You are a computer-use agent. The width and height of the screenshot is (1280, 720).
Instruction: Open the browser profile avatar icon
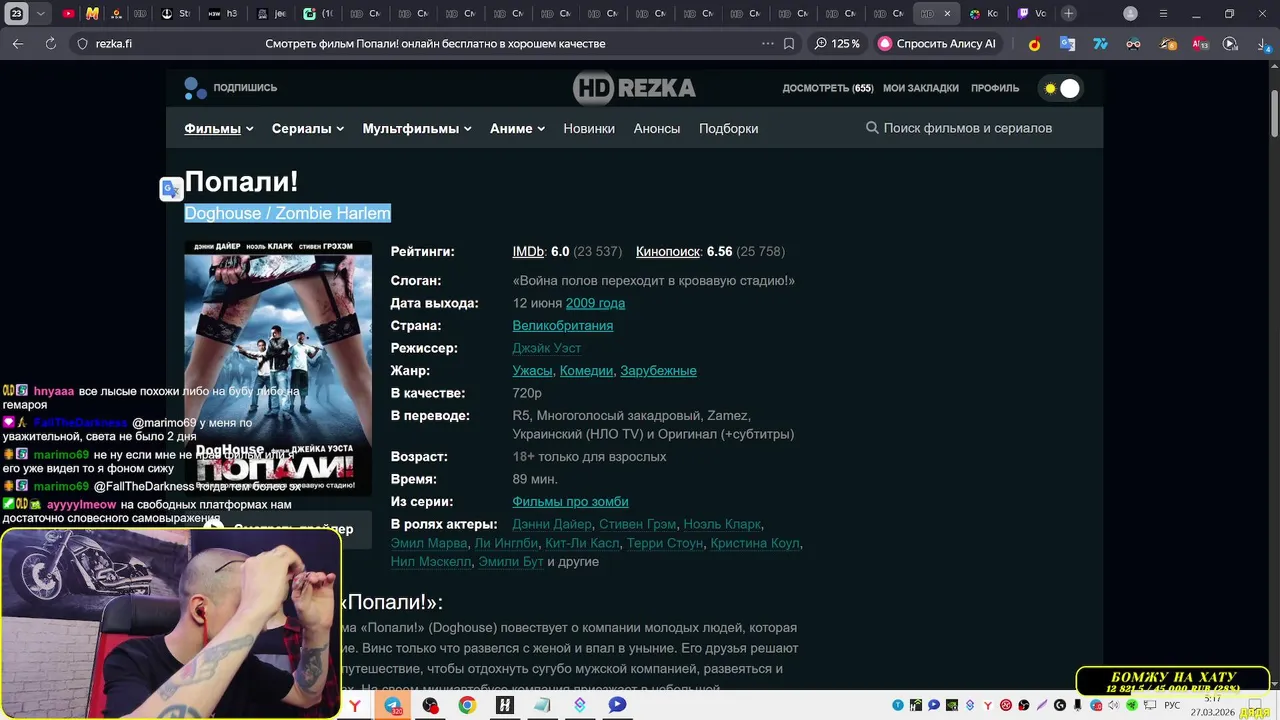pyautogui.click(x=1130, y=14)
